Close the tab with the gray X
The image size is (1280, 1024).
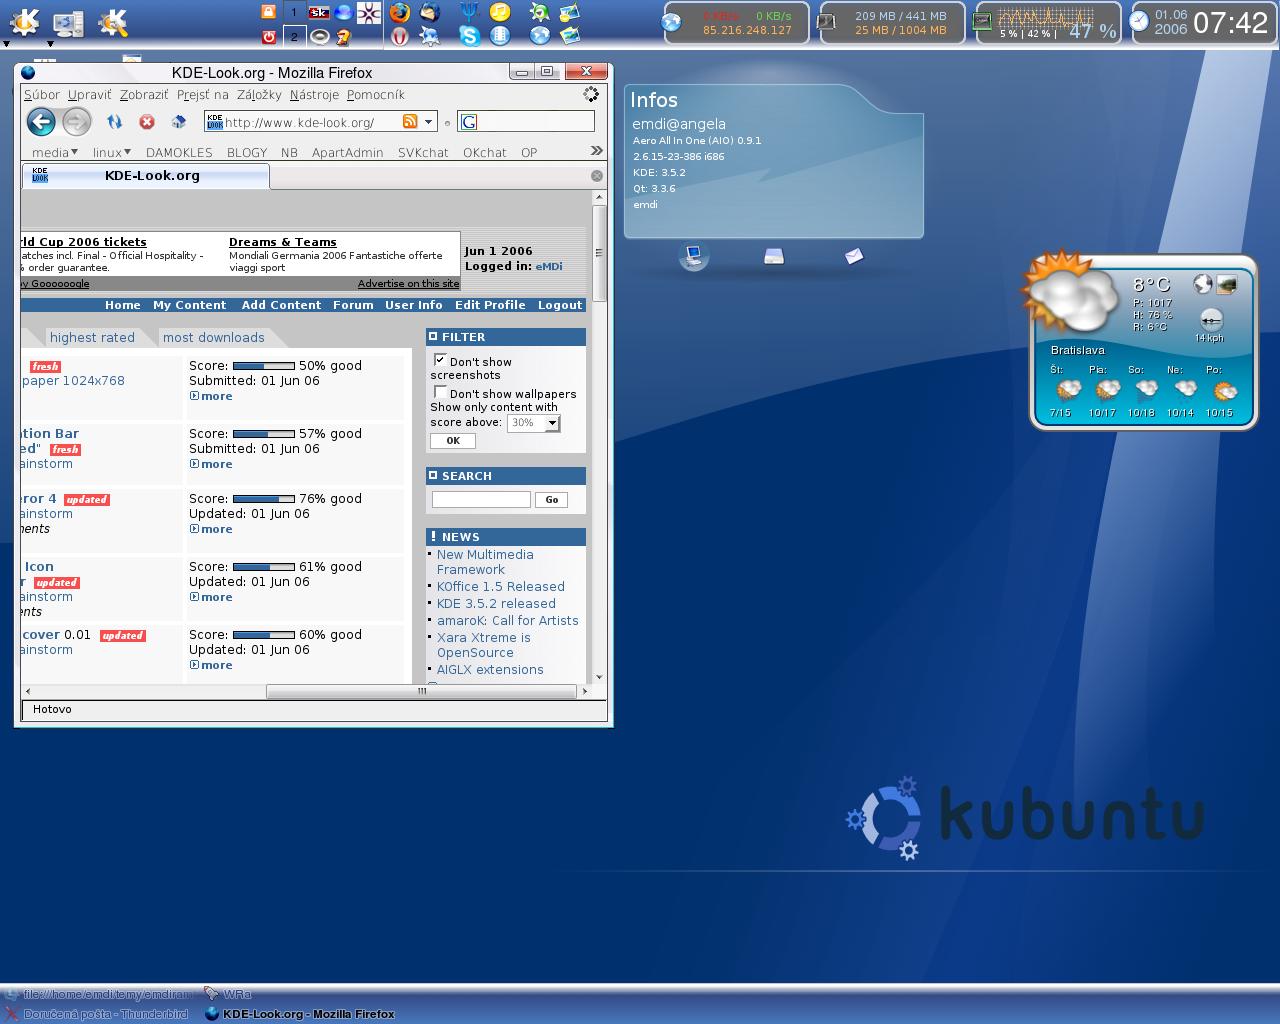point(597,176)
